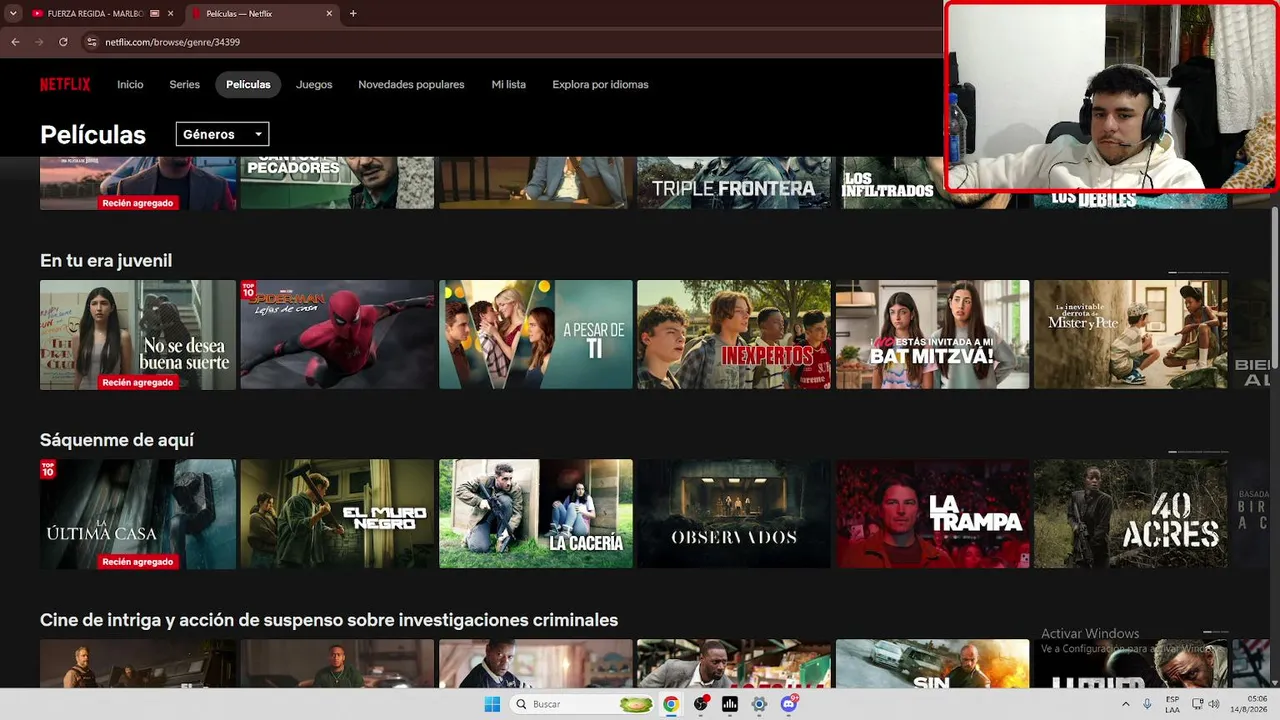Viewport: 1280px width, 720px height.
Task: Open the volume tray icon
Action: click(1214, 704)
